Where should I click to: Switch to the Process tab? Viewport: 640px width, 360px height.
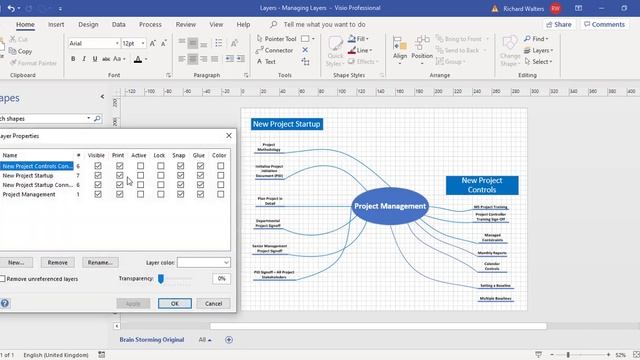coord(150,24)
